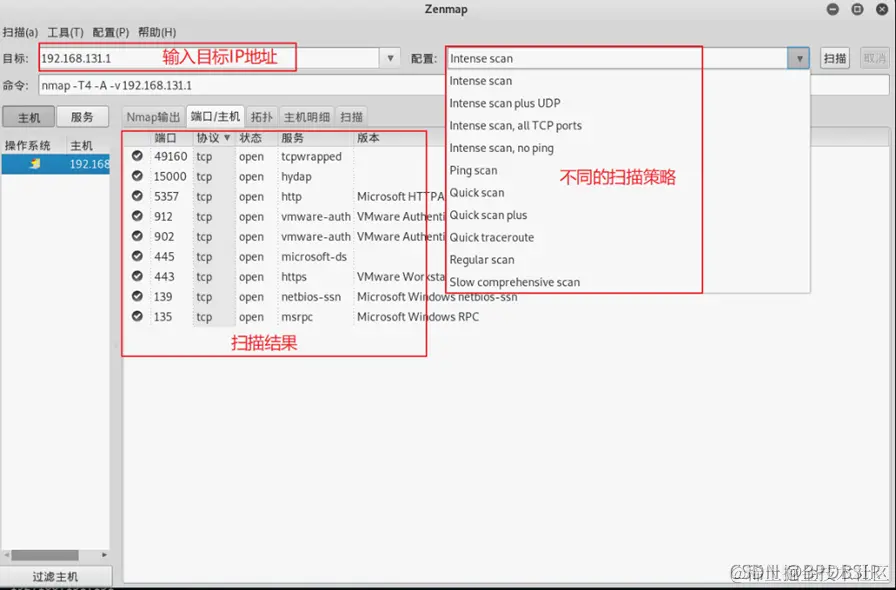This screenshot has height=590, width=896.
Task: Click the tcpwrapped service cell
Action: coord(311,156)
